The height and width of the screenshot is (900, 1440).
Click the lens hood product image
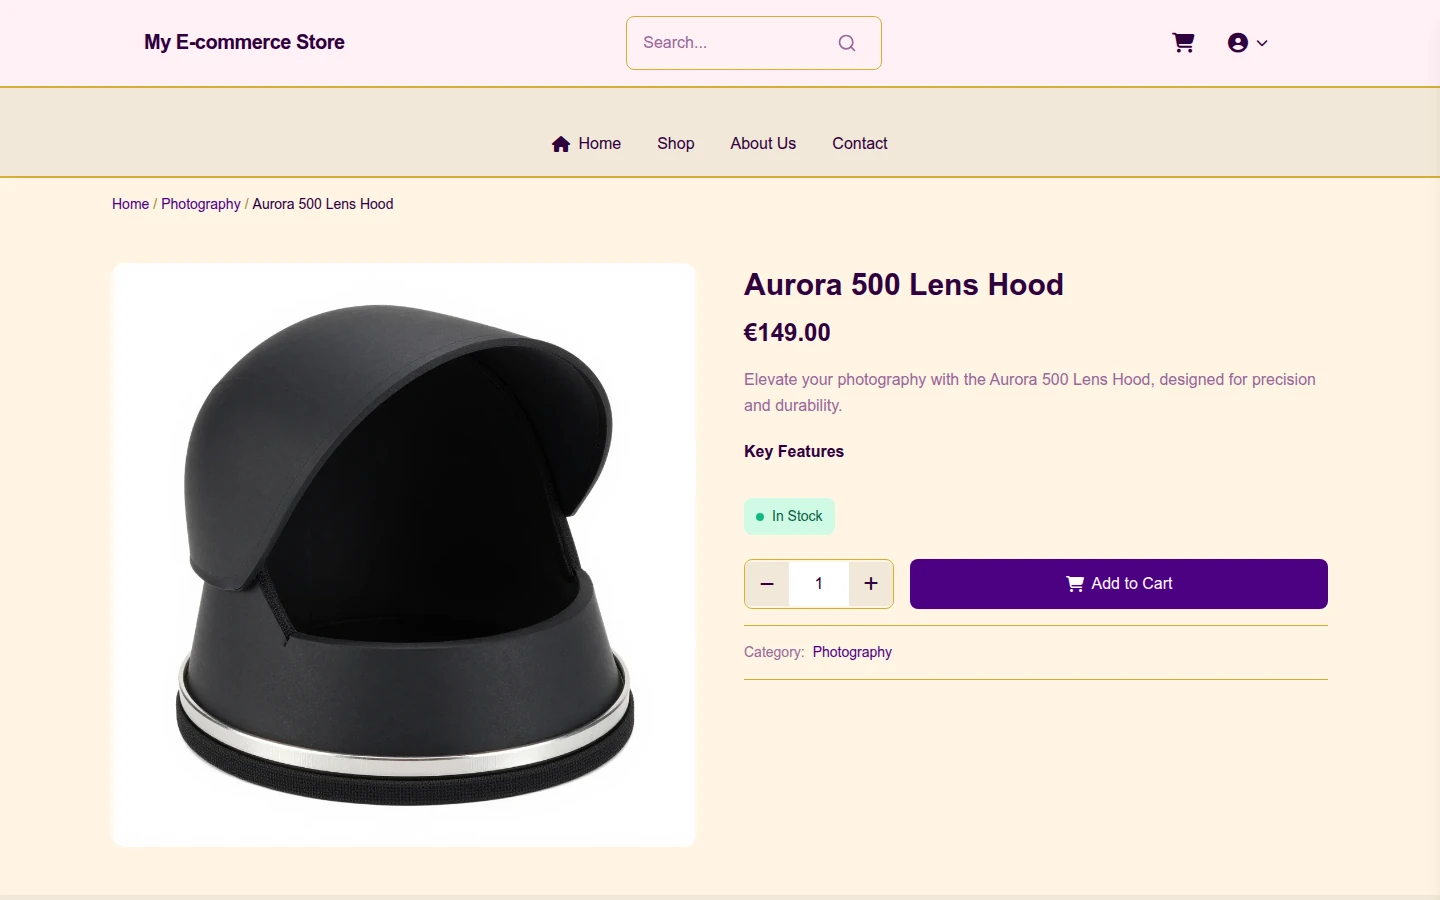tap(404, 555)
